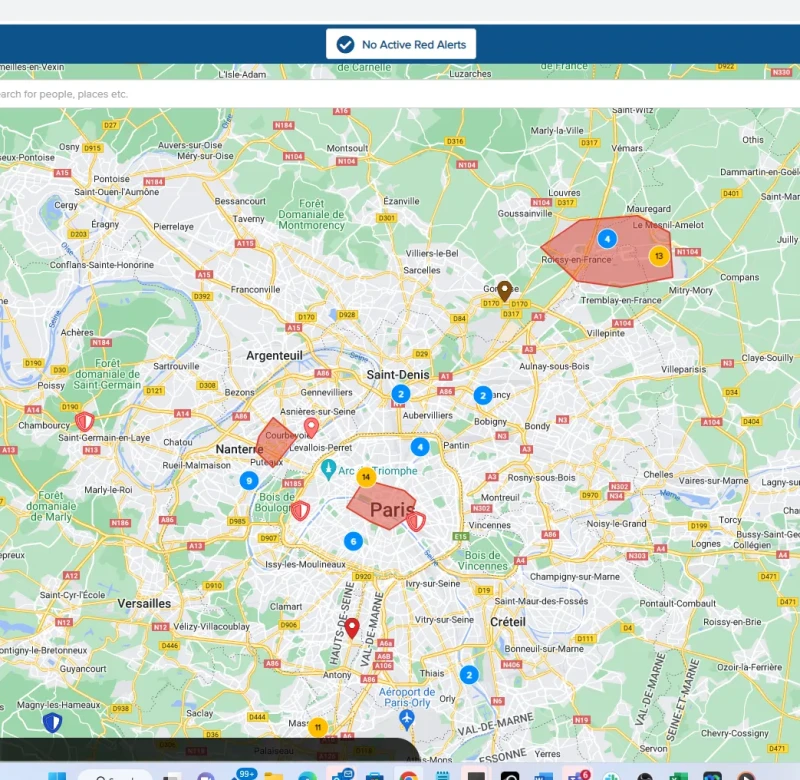Click the red shield marker near Saint-Germain-en-Laye
Viewport: 800px width, 780px height.
click(x=85, y=421)
